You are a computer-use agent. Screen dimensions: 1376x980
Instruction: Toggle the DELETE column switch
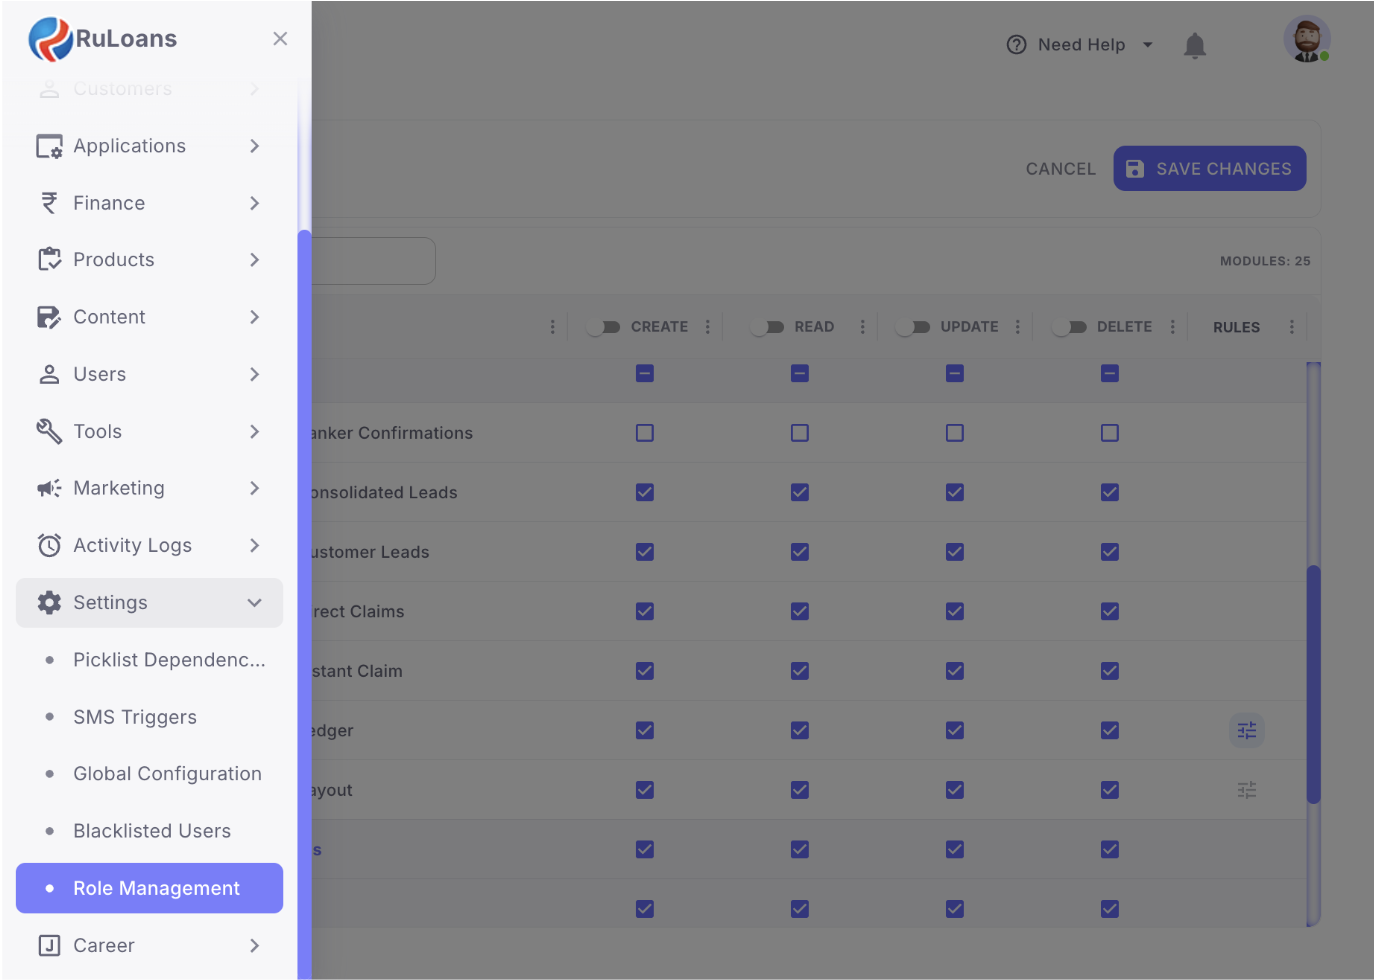(1070, 327)
